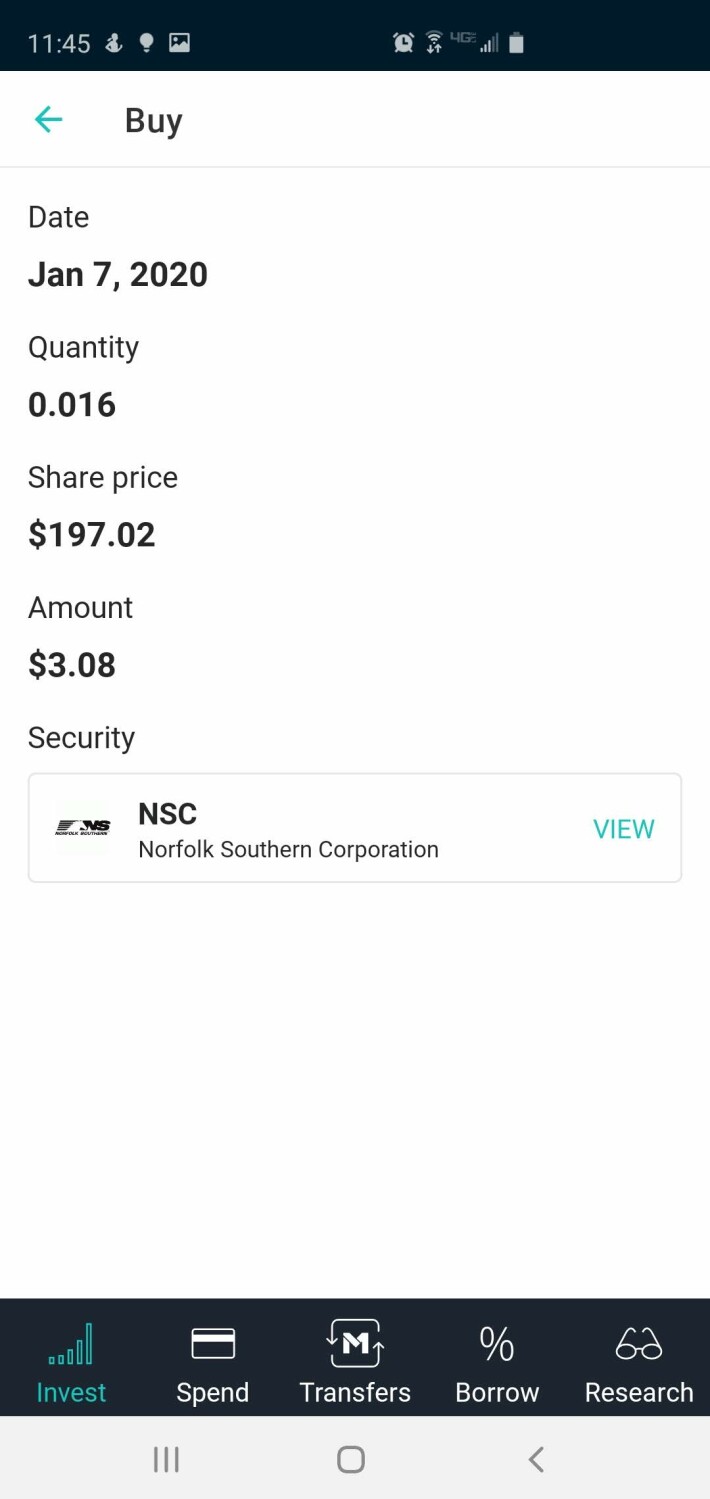
Task: Switch to the Invest tab label
Action: pos(71,1392)
